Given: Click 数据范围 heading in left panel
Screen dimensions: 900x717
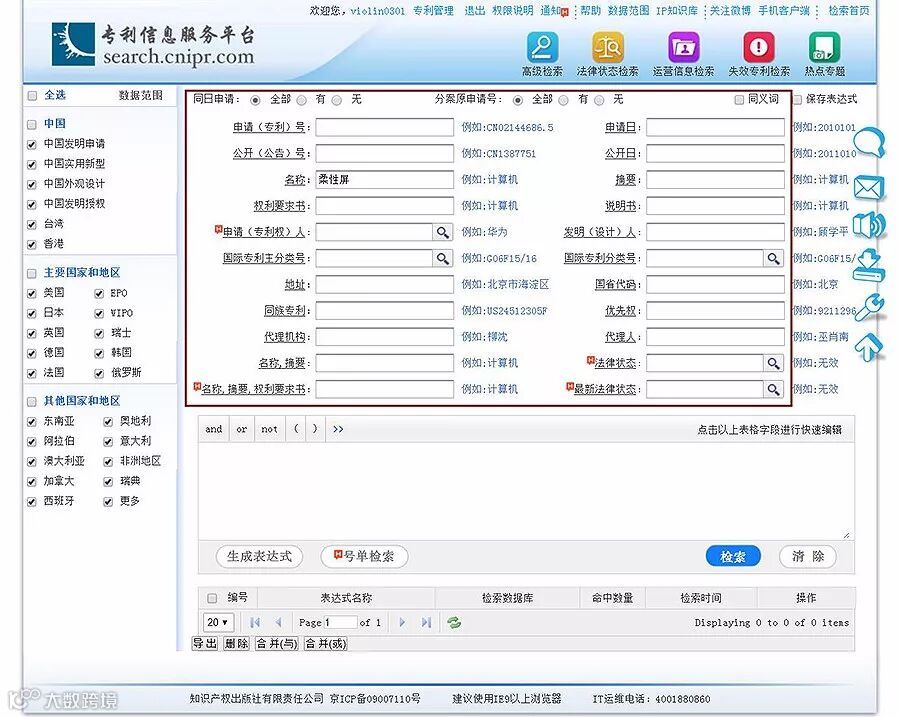Looking at the screenshot, I should [141, 95].
